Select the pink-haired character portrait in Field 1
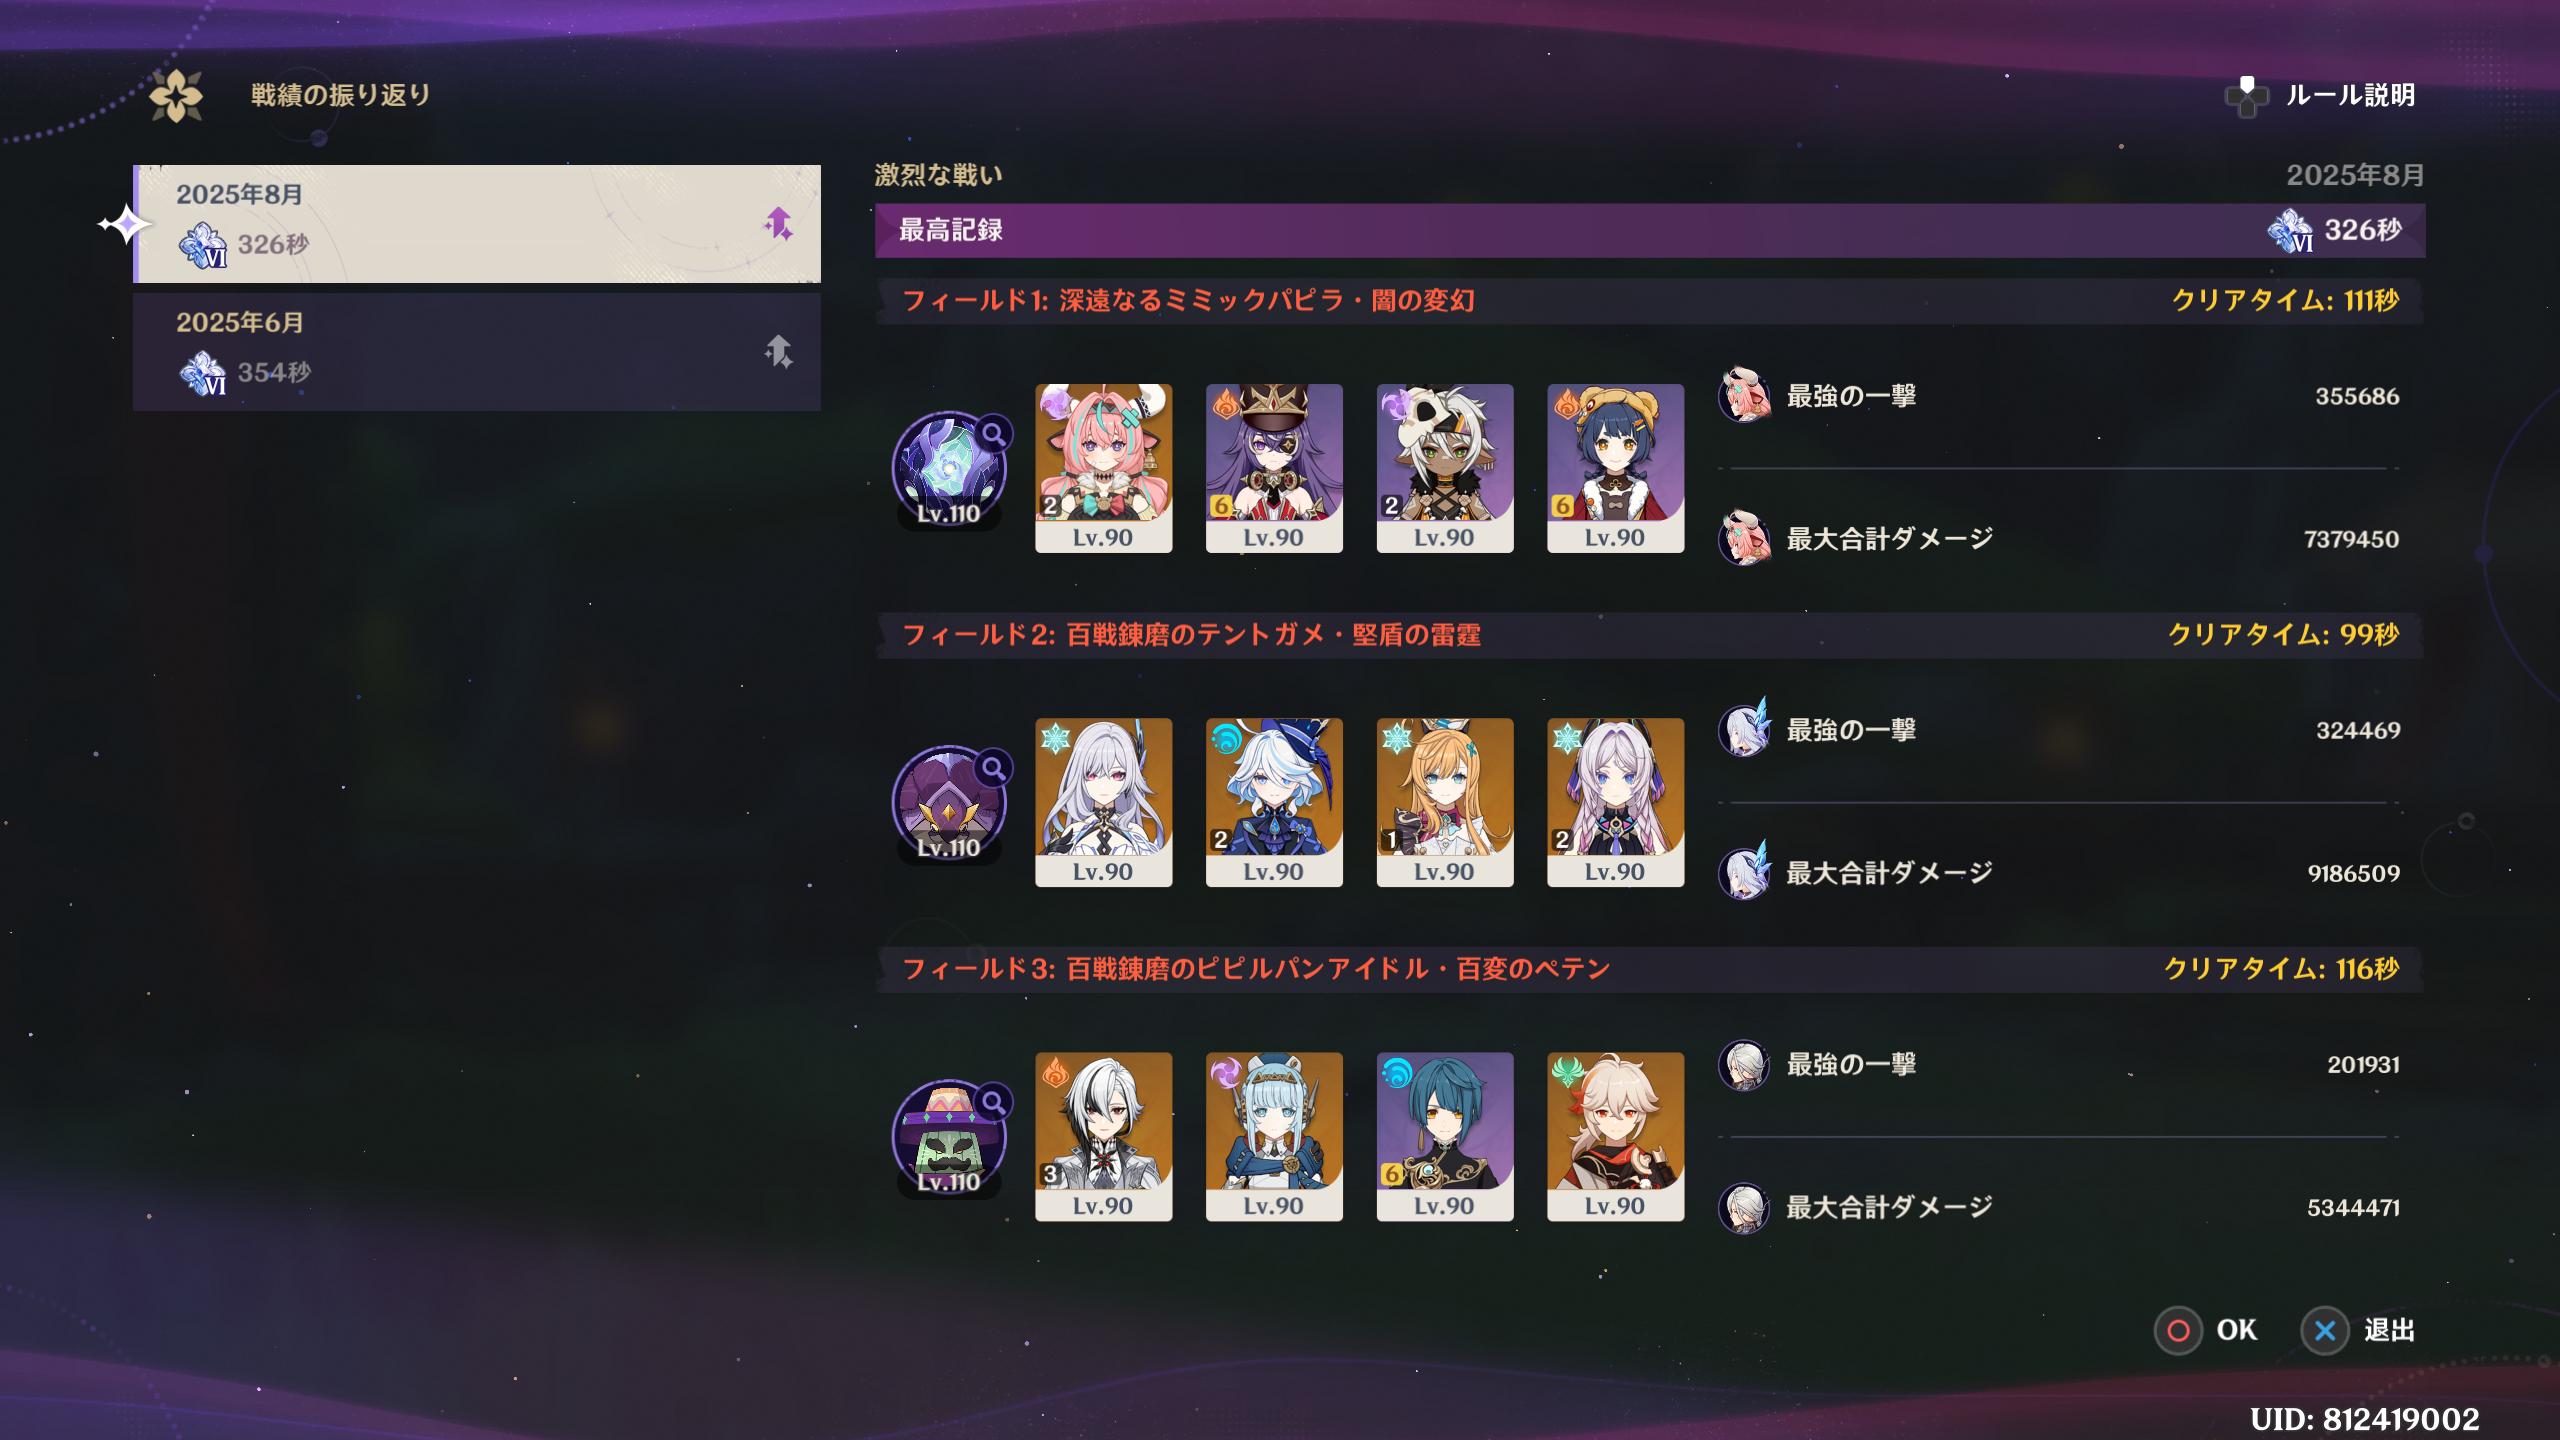This screenshot has width=2560, height=1440. 1103,468
